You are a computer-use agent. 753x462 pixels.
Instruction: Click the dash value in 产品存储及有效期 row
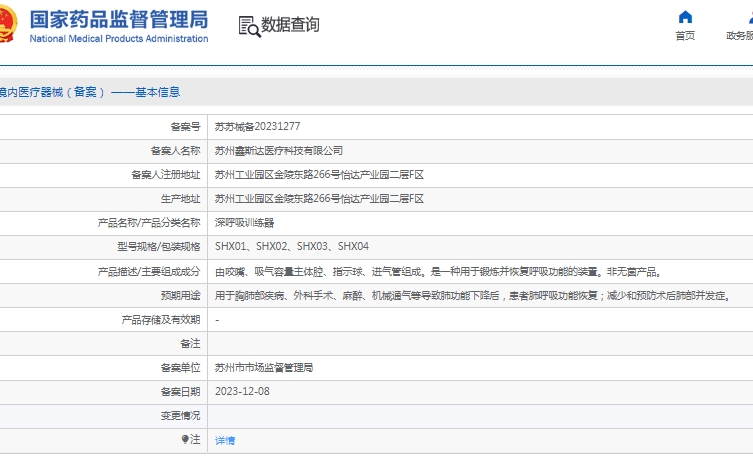tap(217, 320)
